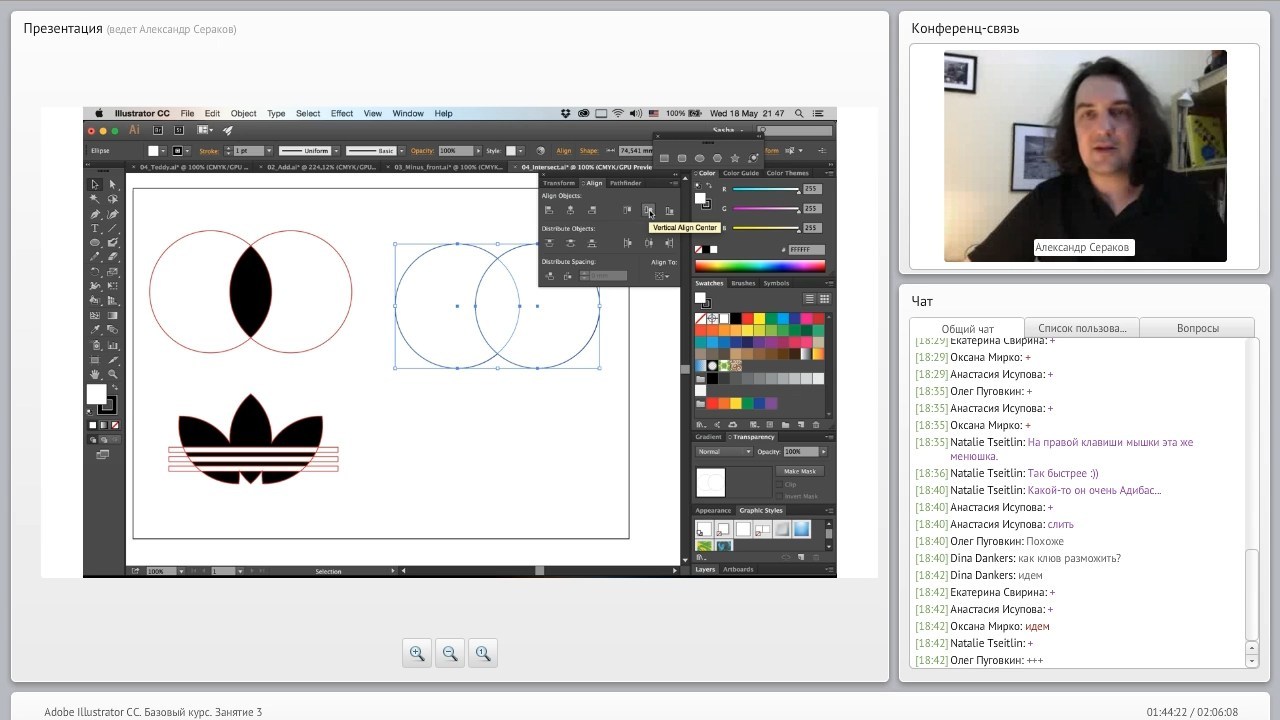Click Vertical Align Center icon
Screen dimensions: 1280x720
[x=648, y=210]
